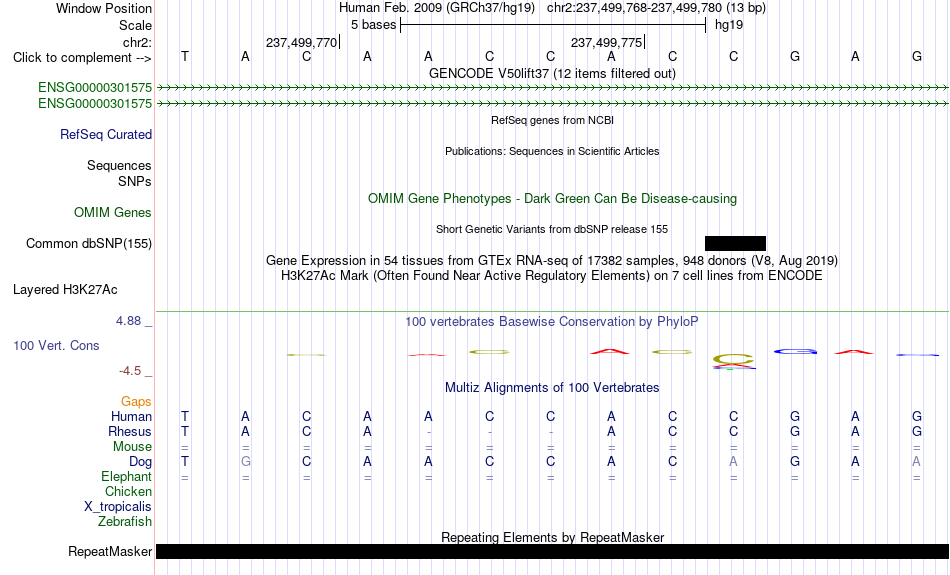Click the 4.88 conservation scale value
Viewport: 950px width, 575px height.
pos(129,321)
